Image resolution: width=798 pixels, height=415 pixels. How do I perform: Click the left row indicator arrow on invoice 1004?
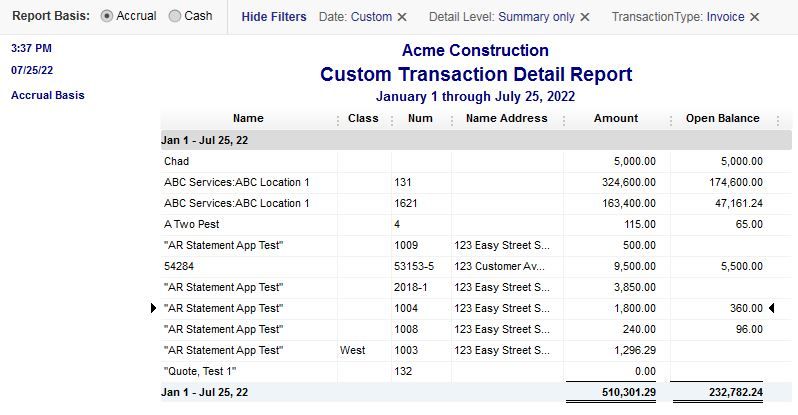click(153, 308)
